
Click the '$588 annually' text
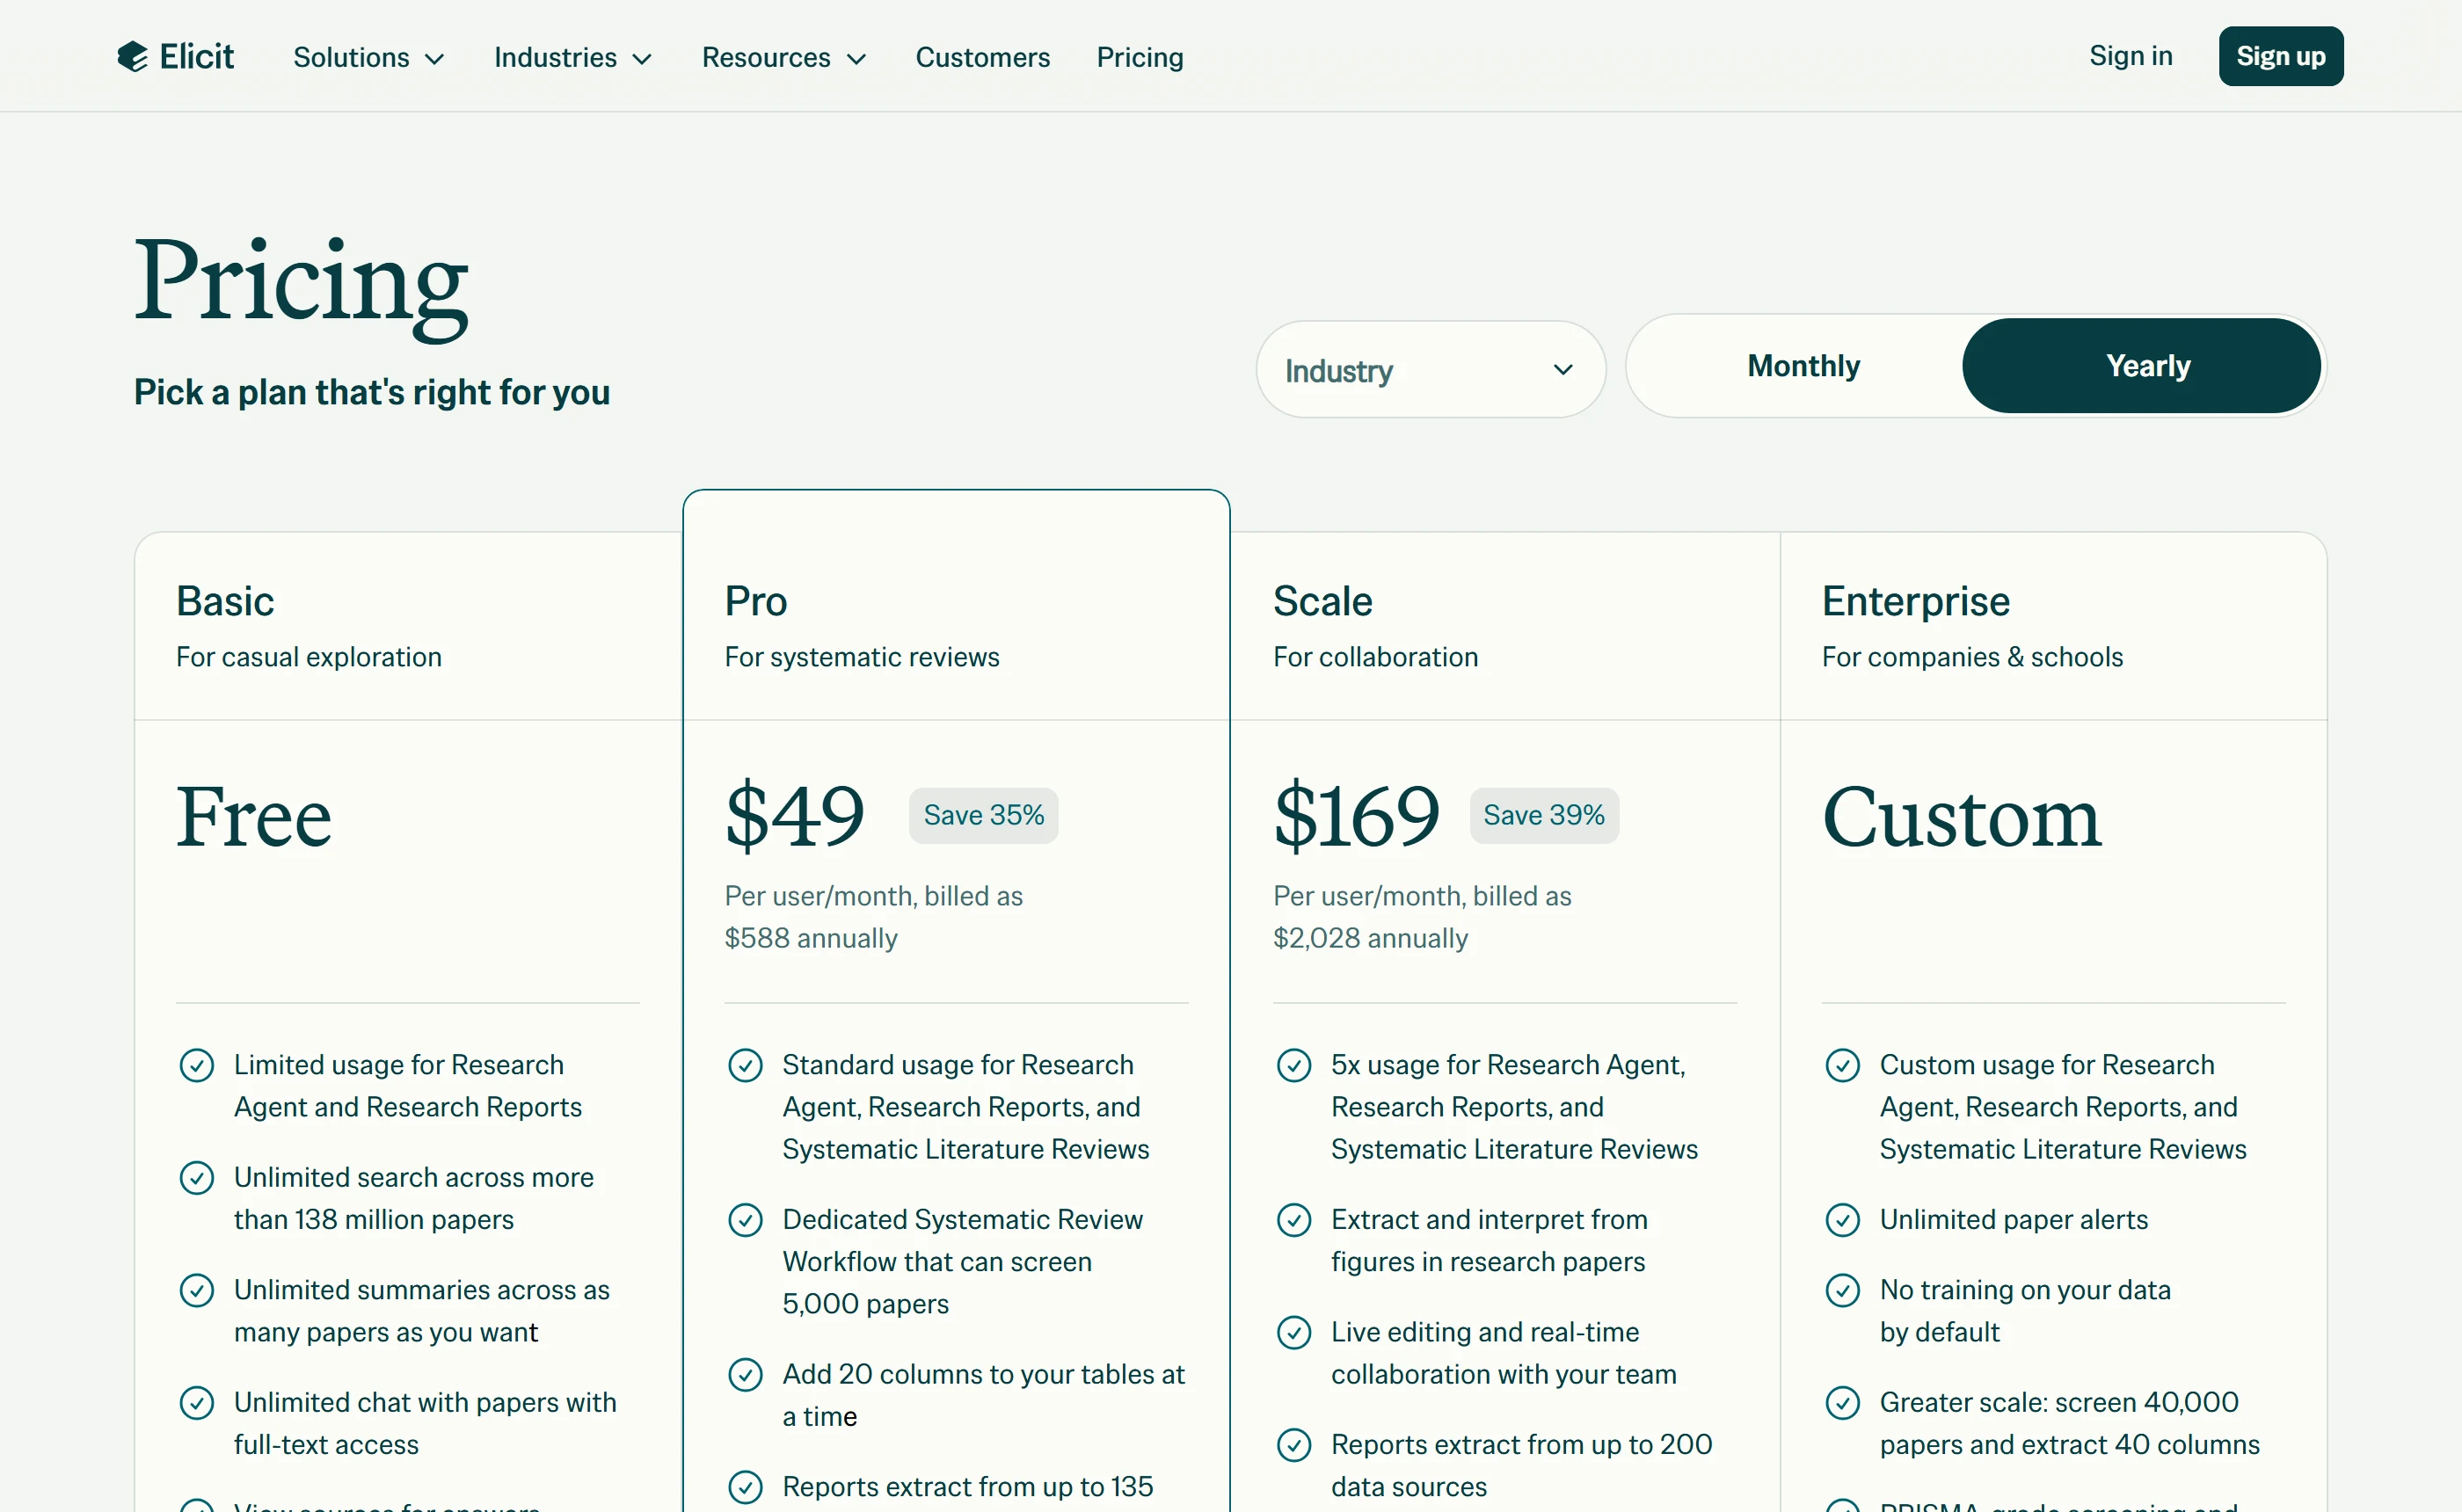coord(811,938)
